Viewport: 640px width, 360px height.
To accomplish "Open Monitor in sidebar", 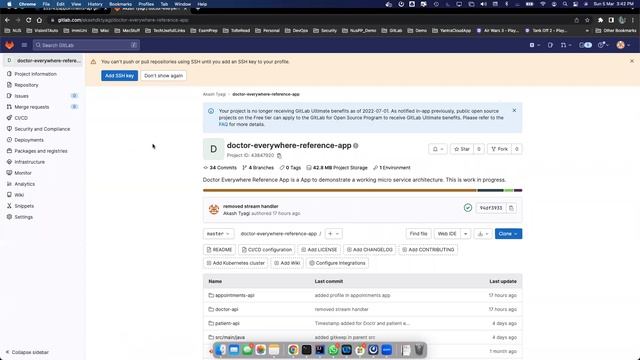I will click(x=23, y=173).
